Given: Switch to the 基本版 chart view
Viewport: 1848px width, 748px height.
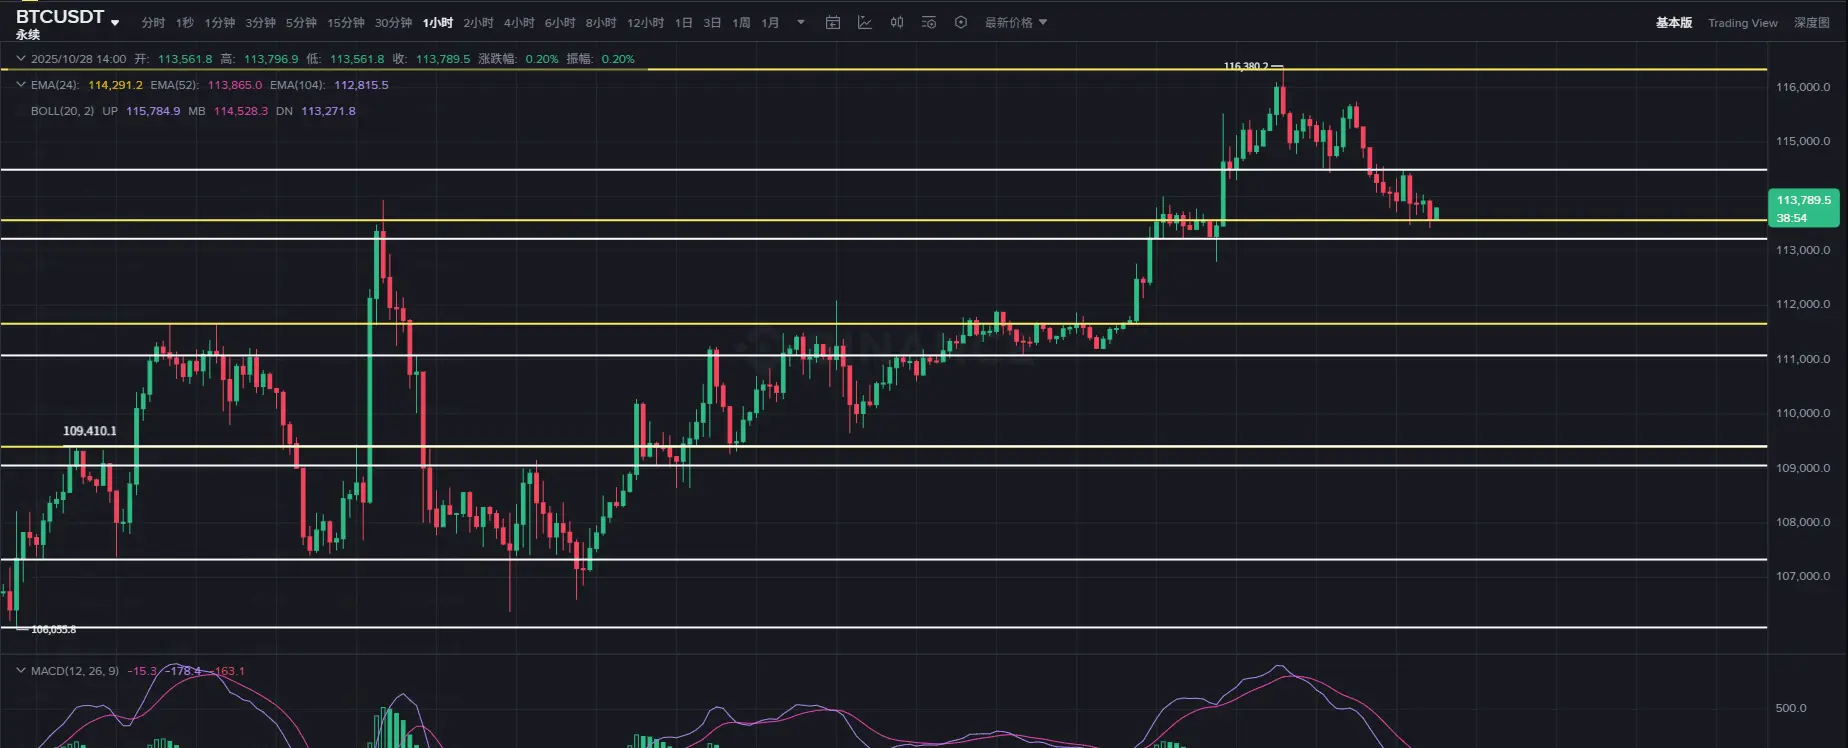Looking at the screenshot, I should click(1674, 22).
